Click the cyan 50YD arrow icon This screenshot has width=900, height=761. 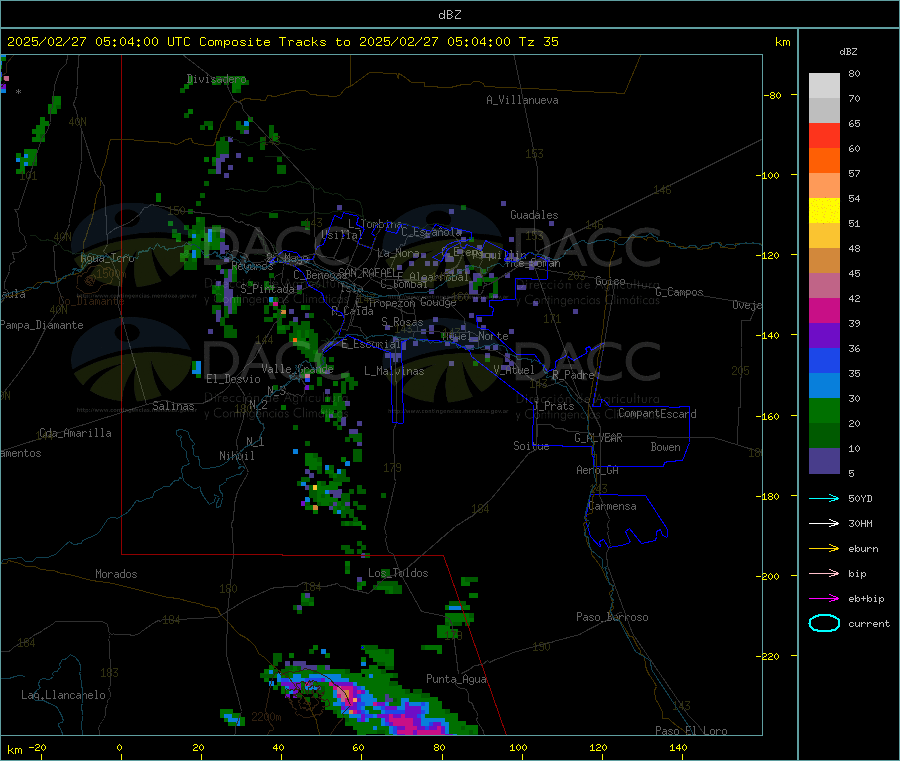[824, 498]
